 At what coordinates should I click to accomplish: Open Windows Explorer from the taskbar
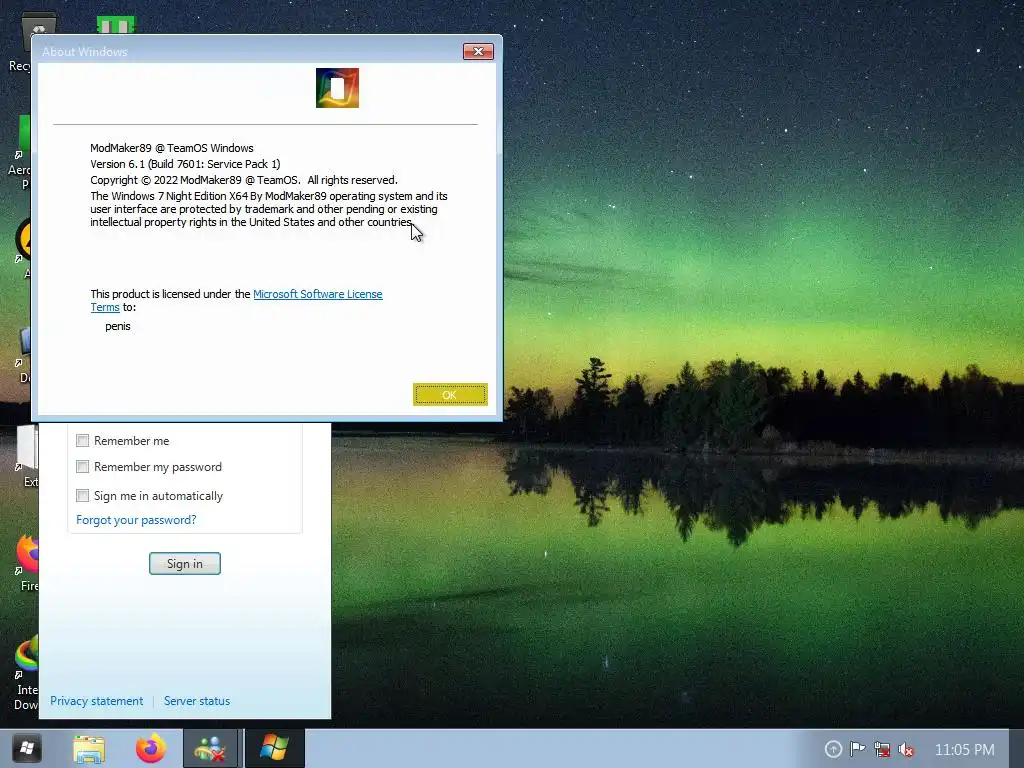89,749
